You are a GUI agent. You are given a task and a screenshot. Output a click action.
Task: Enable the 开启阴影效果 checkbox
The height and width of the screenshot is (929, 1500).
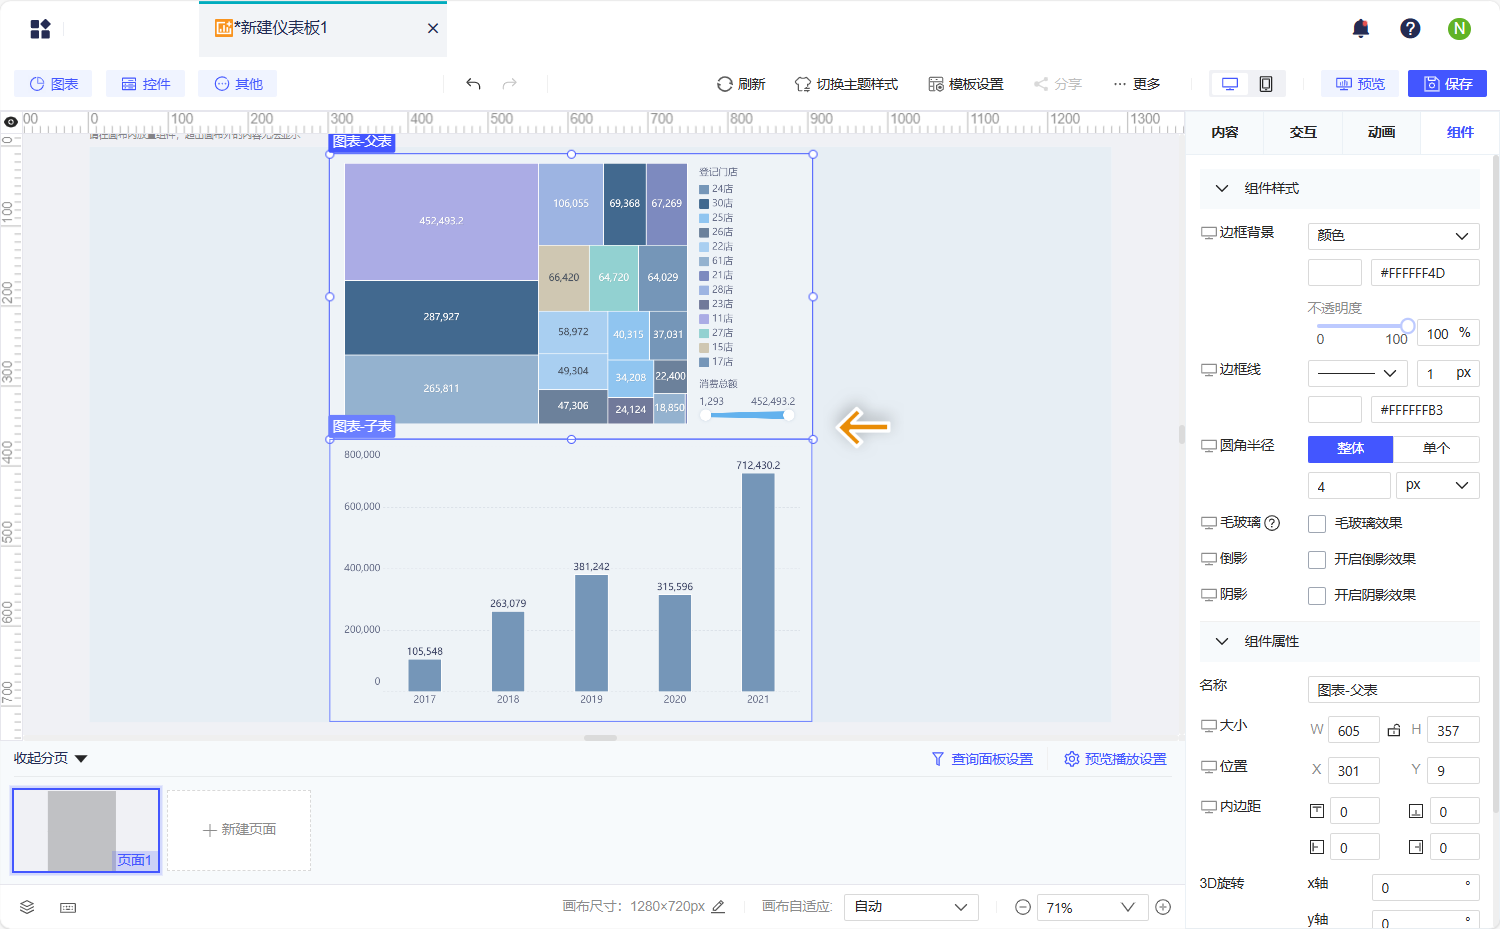[1317, 596]
